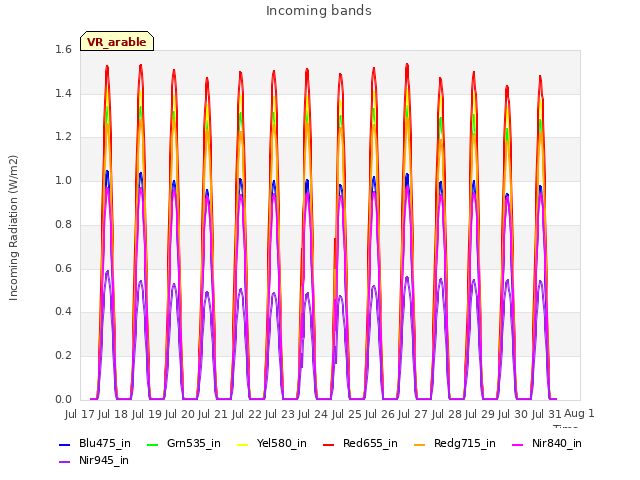
Task: Click the Incoming bands chart title
Action: click(x=319, y=11)
